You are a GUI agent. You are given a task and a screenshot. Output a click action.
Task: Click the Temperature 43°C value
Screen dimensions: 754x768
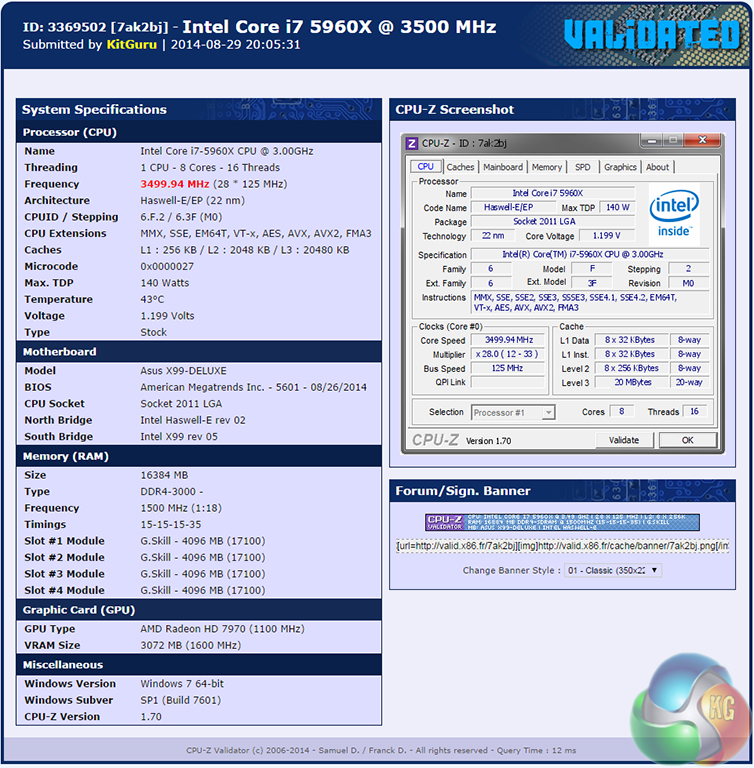tap(152, 299)
